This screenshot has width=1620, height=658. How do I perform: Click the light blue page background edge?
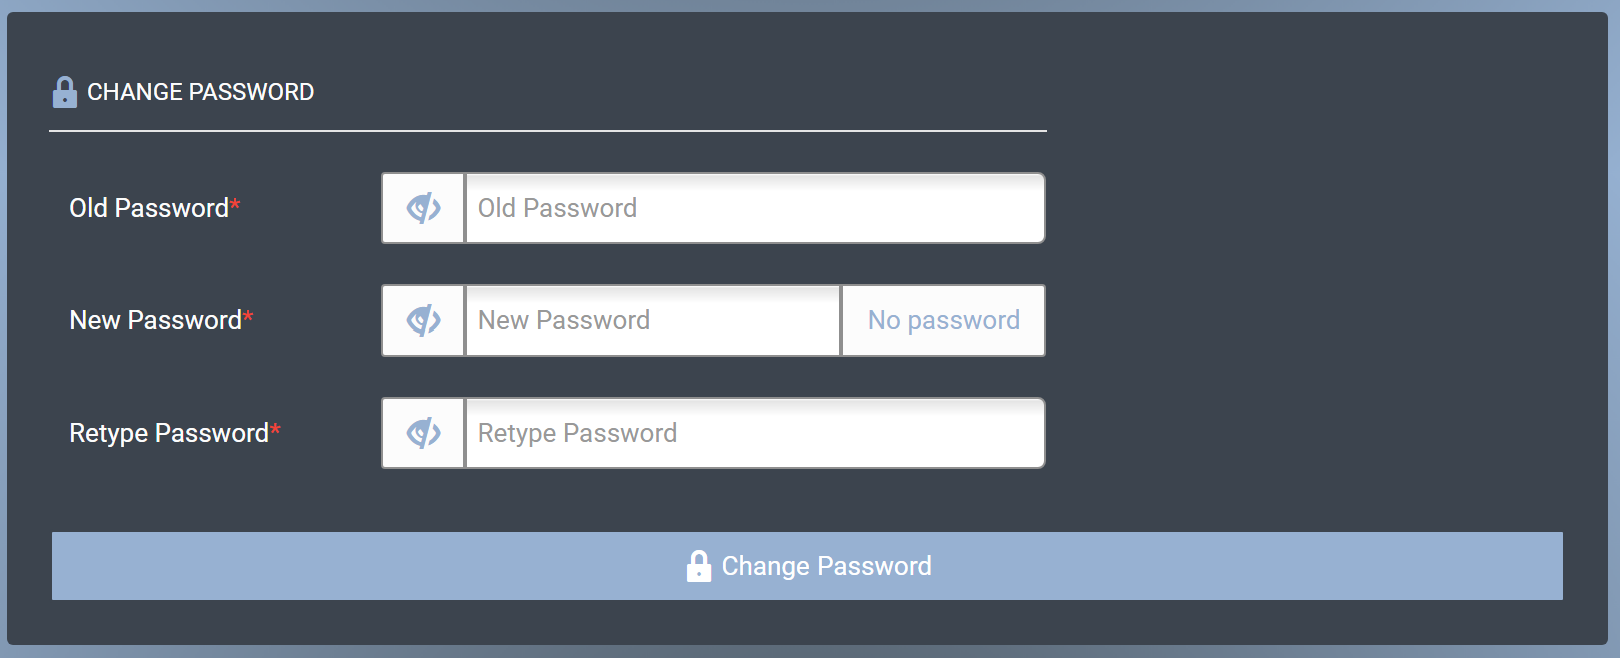tap(1614, 330)
